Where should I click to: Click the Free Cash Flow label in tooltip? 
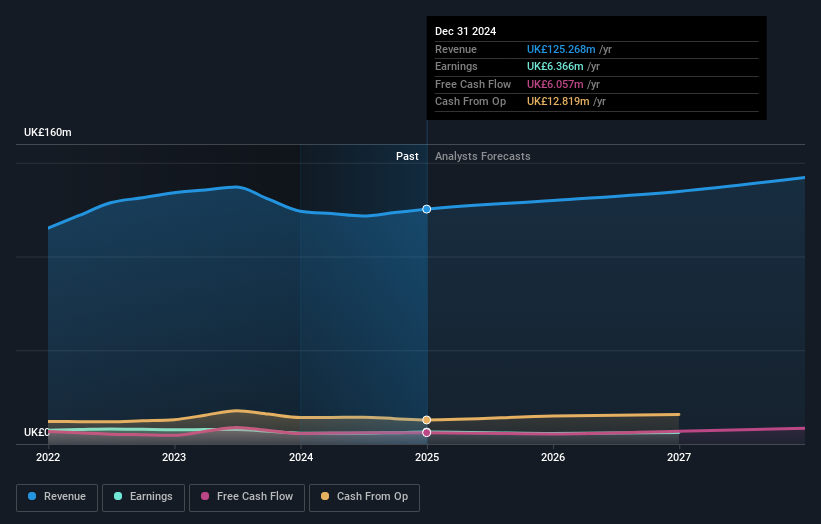pyautogui.click(x=473, y=84)
